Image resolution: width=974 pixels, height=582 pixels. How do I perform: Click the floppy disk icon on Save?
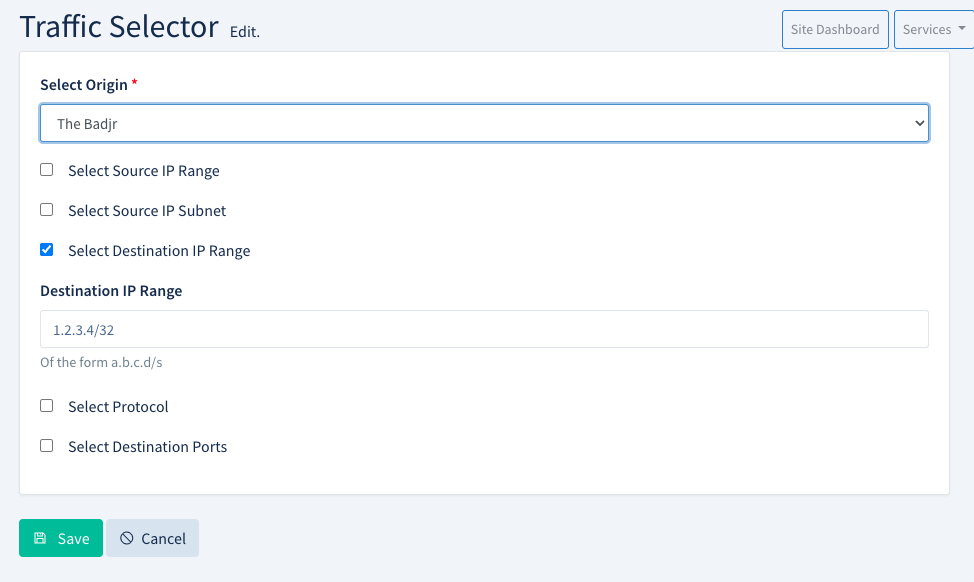click(x=40, y=538)
